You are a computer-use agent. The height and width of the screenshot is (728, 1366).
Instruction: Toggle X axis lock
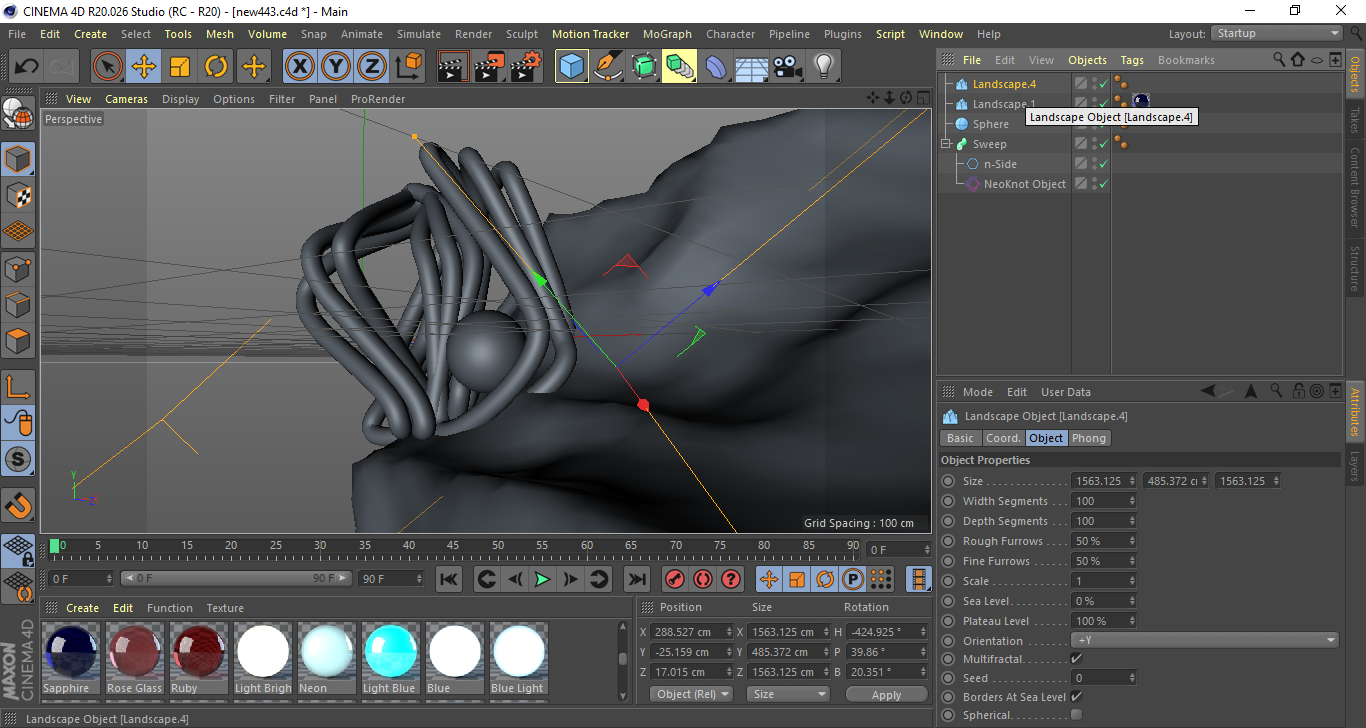point(299,67)
